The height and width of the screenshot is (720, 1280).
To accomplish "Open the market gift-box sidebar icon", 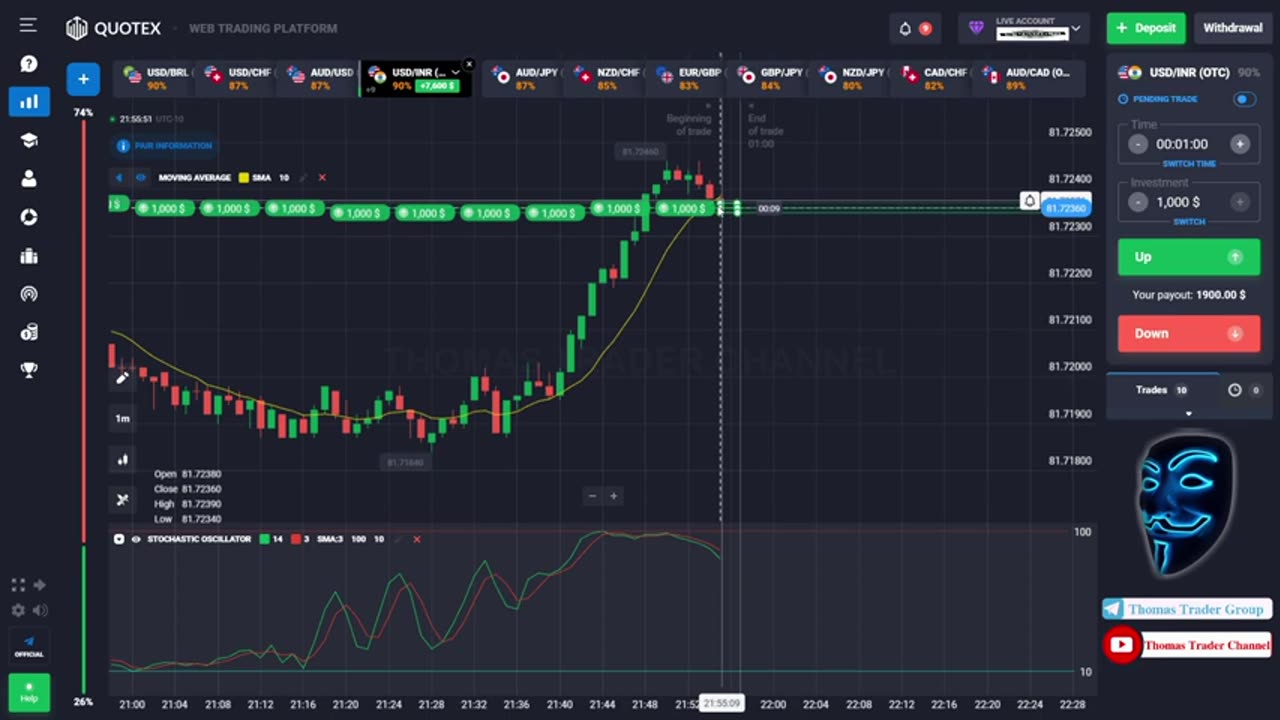I will (29, 256).
